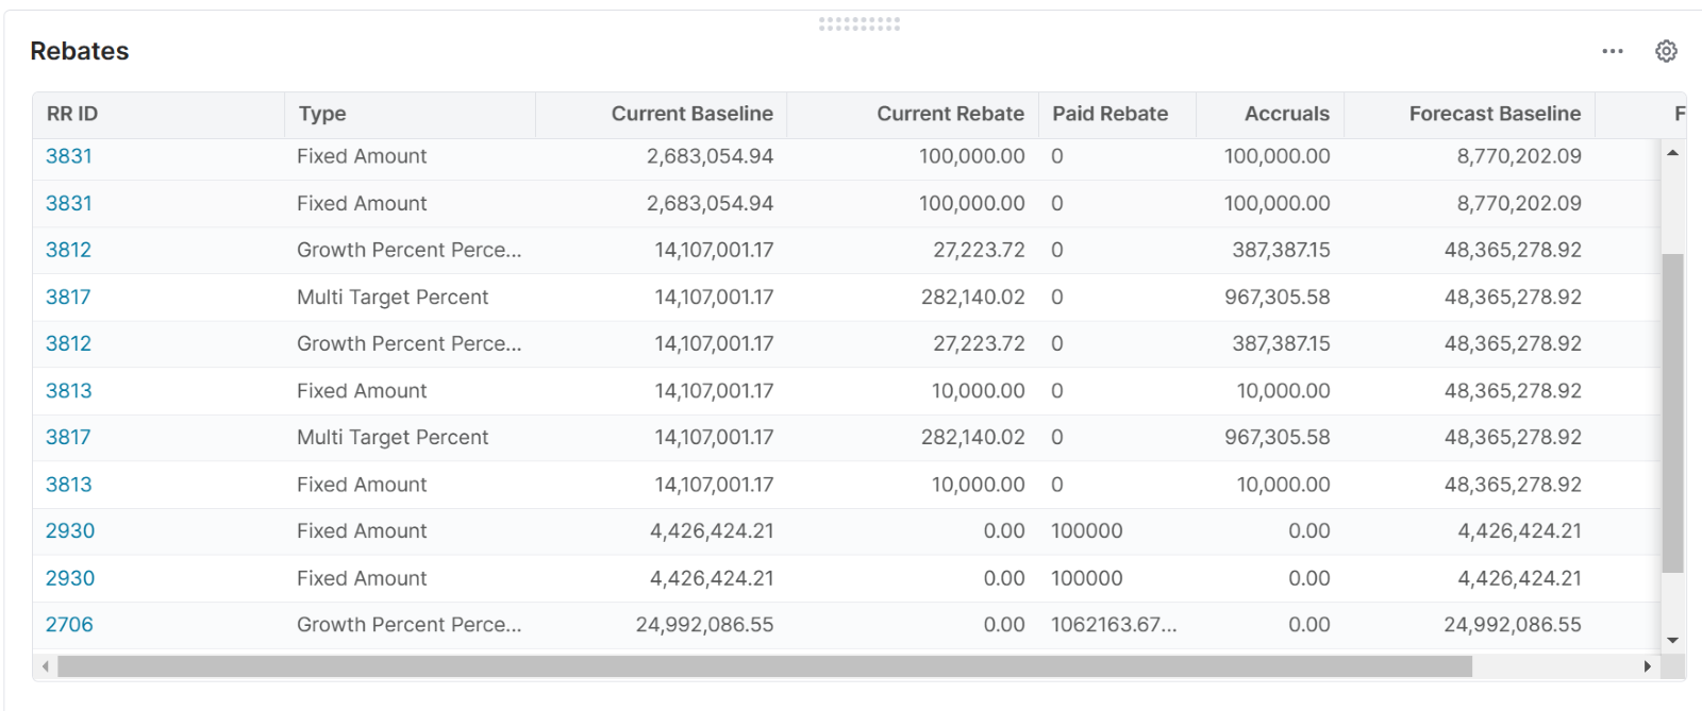
Task: Click the vertical scrollbar thumb
Action: 1672,412
